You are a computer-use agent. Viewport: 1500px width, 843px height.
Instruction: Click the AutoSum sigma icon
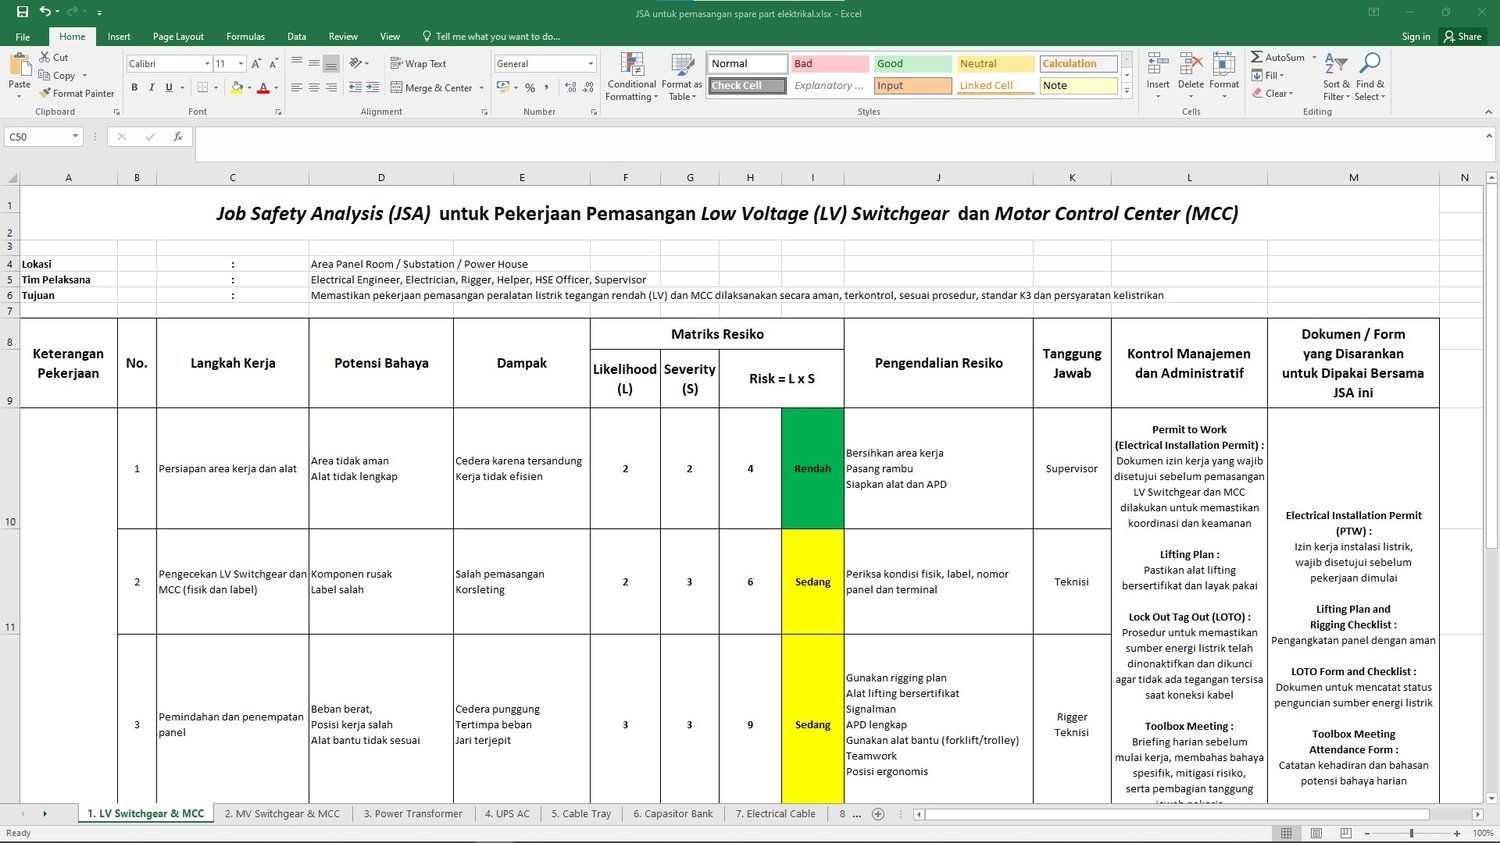pos(1257,57)
